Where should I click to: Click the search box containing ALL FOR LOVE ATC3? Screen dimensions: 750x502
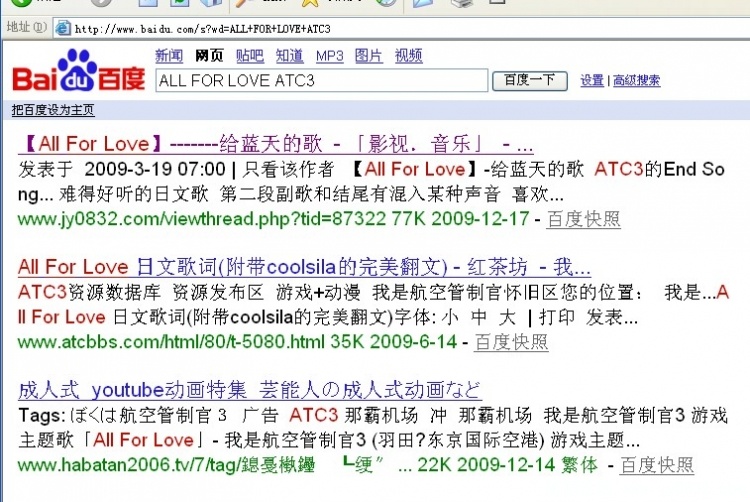pos(321,80)
